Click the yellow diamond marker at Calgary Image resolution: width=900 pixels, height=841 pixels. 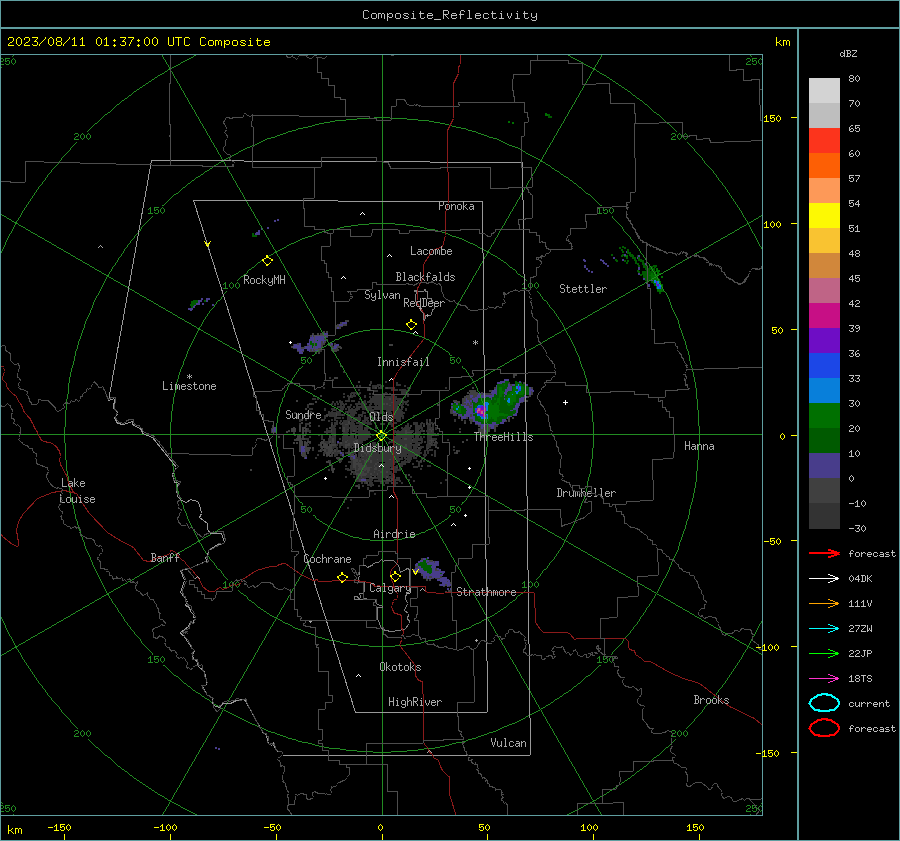(395, 576)
